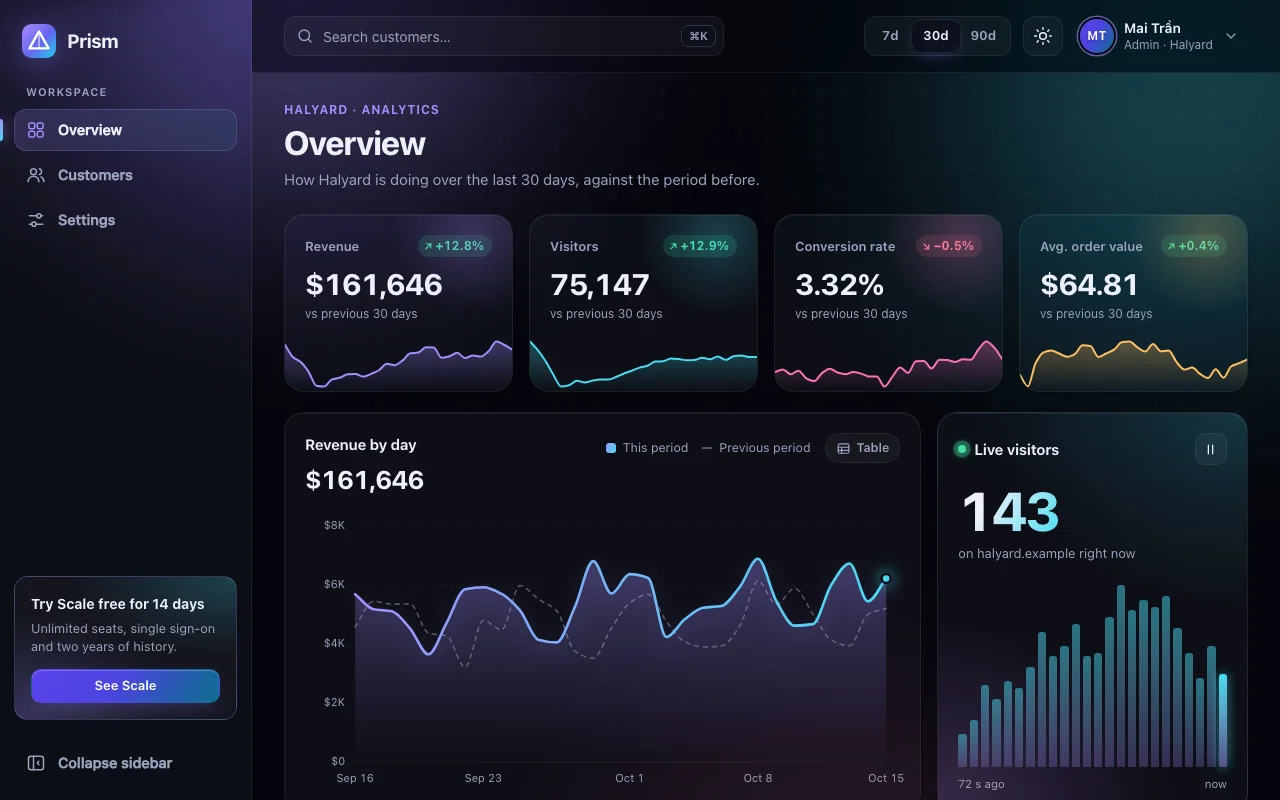The image size is (1280, 800).
Task: Pause the live visitors feed
Action: point(1211,449)
